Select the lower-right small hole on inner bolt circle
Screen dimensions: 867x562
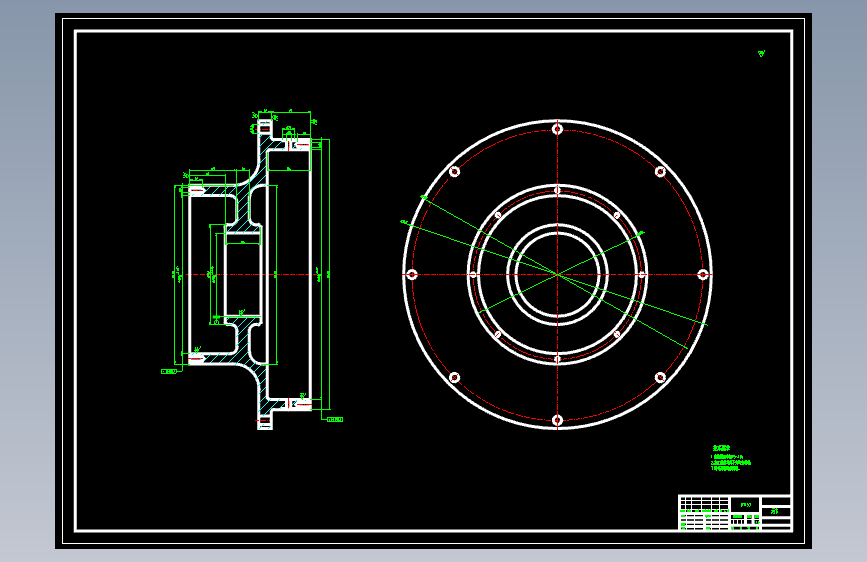pyautogui.click(x=617, y=334)
